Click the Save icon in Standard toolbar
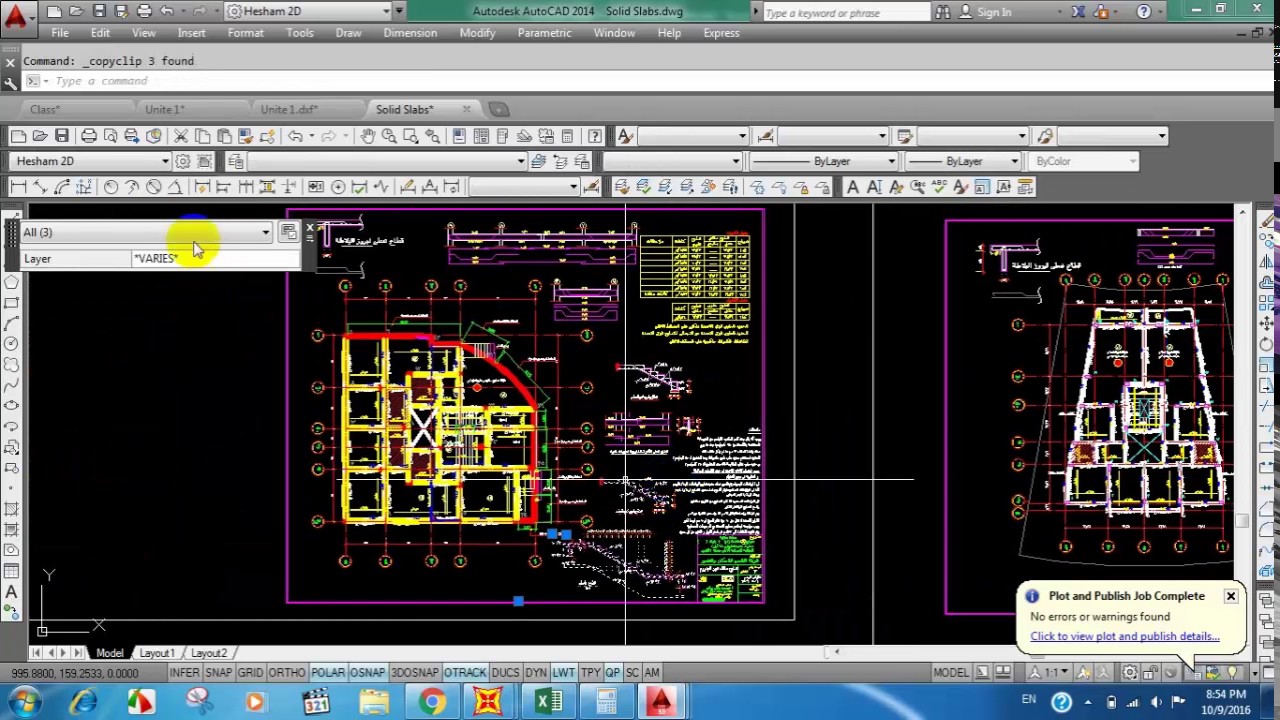The image size is (1280, 720). [x=62, y=136]
